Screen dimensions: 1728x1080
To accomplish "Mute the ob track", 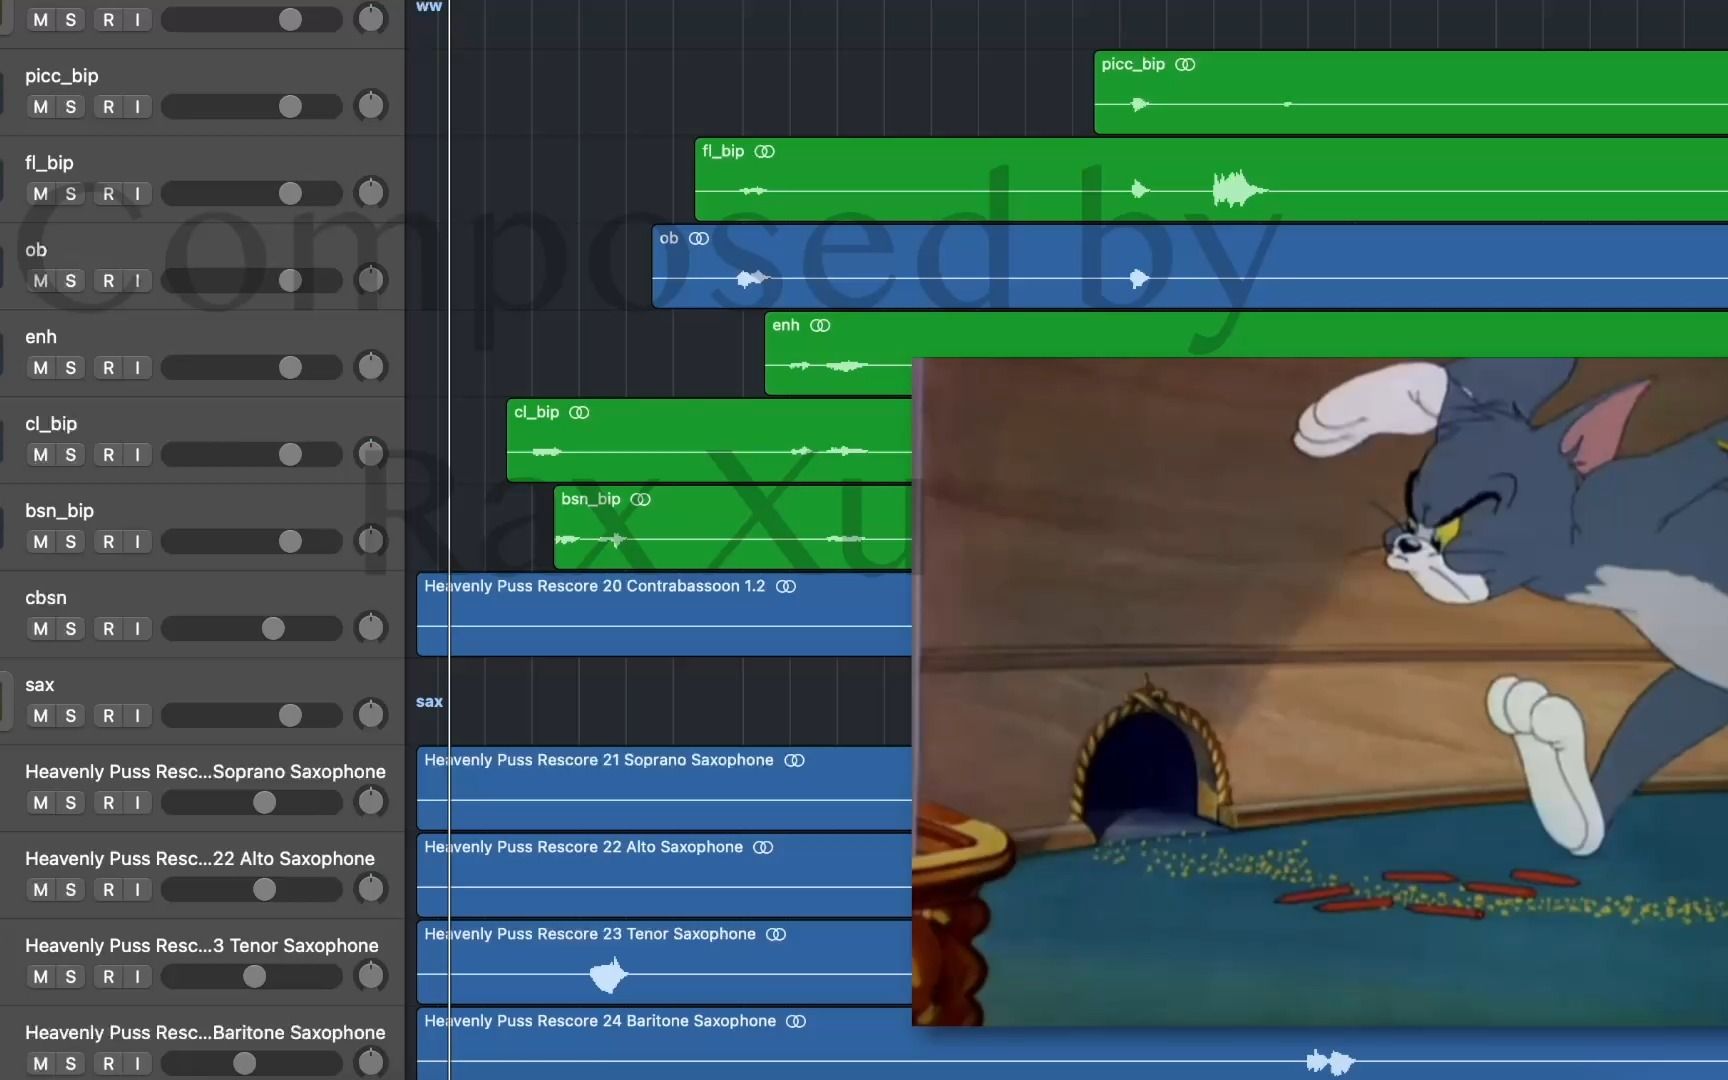I will [41, 280].
